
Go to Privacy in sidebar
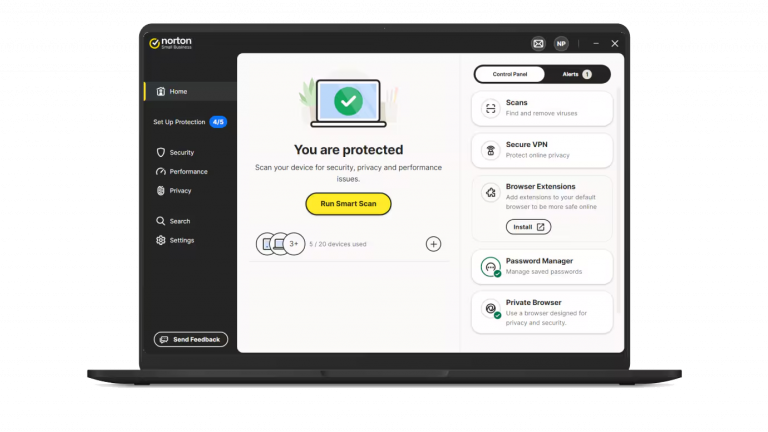[x=179, y=190]
